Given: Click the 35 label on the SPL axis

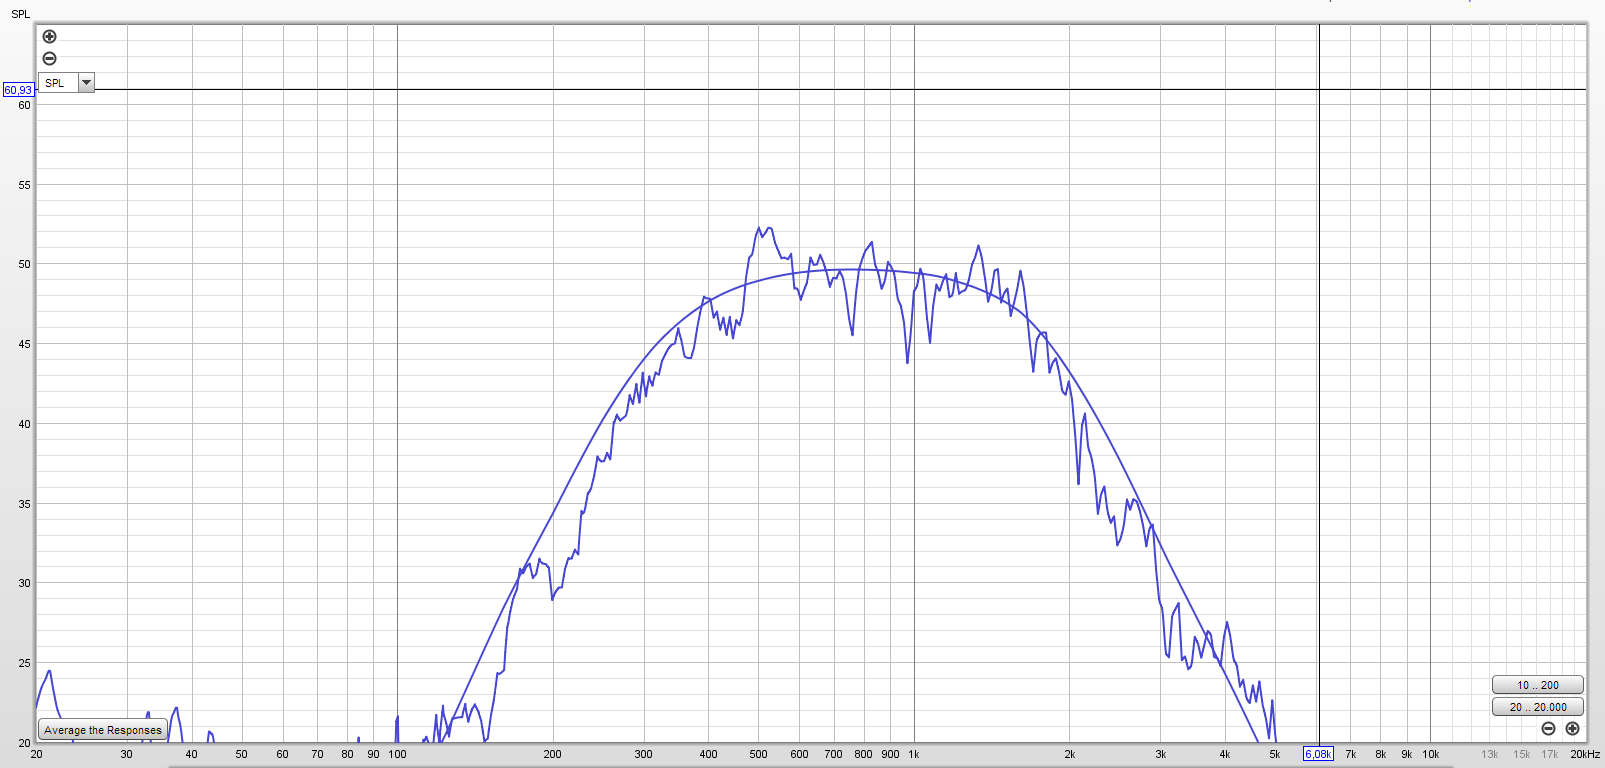Looking at the screenshot, I should click(24, 504).
